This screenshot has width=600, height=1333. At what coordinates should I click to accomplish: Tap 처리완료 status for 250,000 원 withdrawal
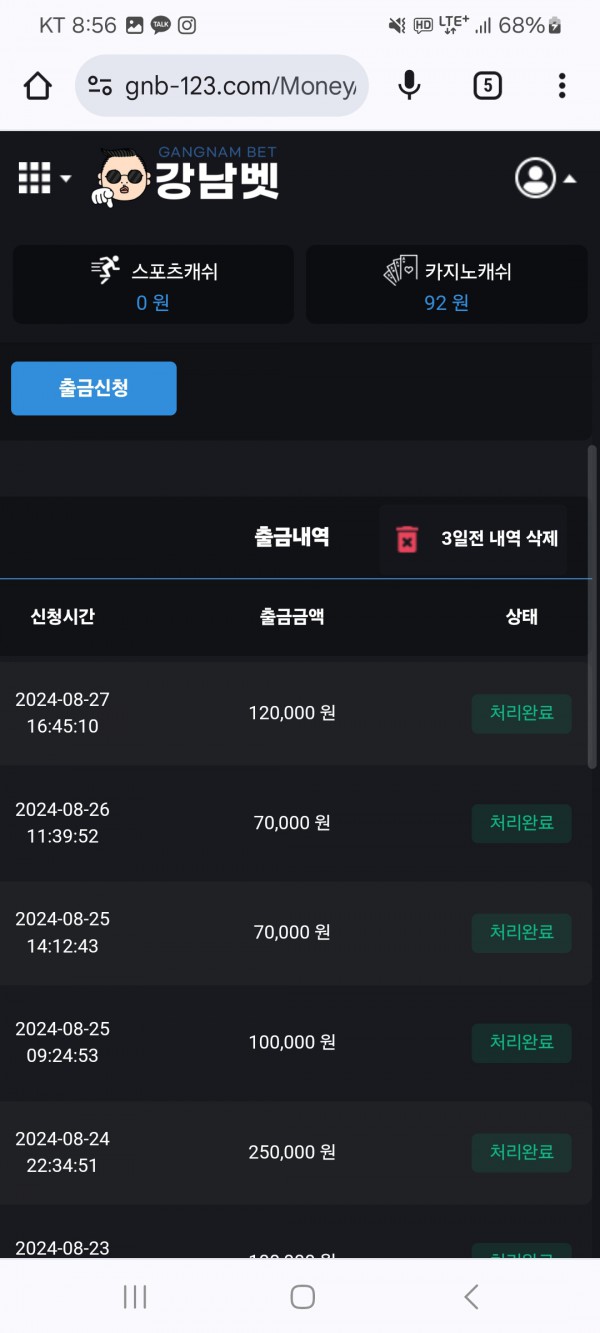pyautogui.click(x=521, y=1152)
